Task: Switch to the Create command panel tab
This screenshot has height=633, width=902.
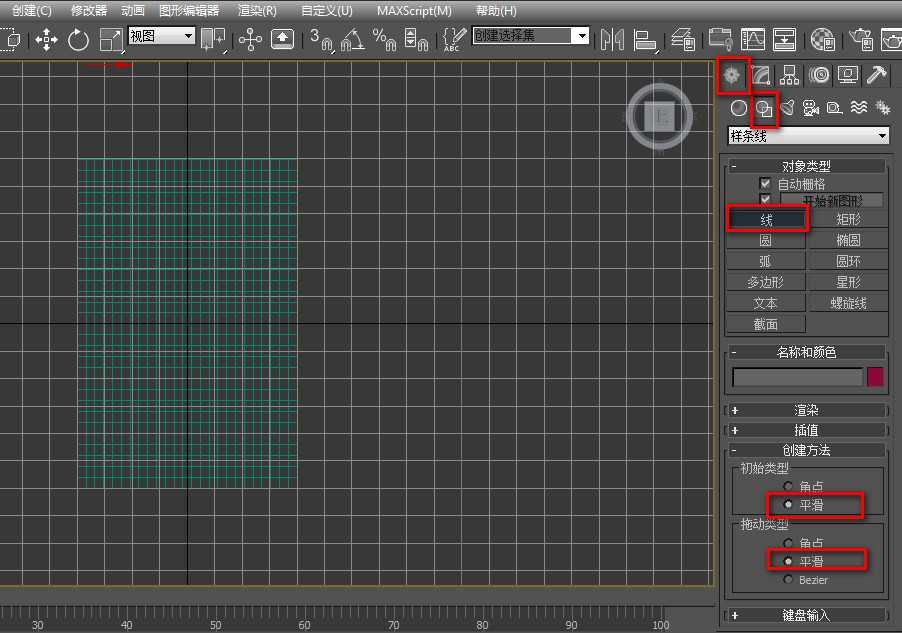Action: click(732, 75)
